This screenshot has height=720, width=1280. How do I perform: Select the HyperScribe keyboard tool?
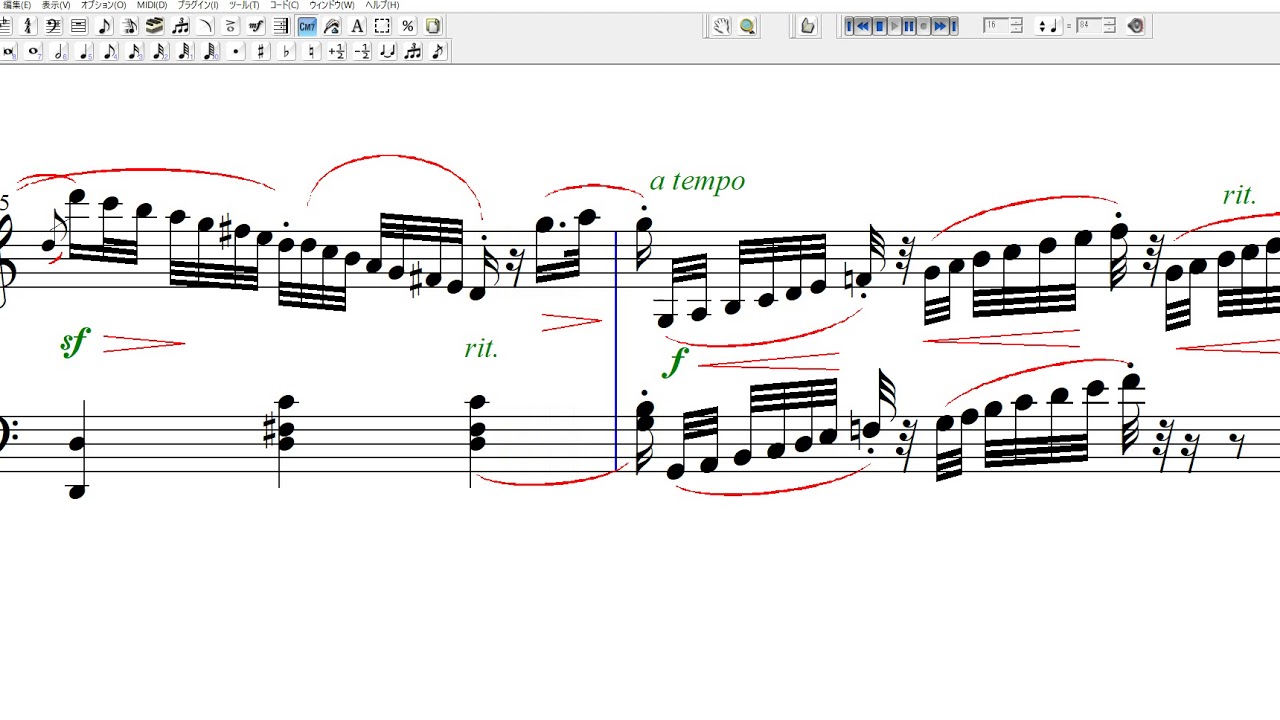[x=154, y=26]
